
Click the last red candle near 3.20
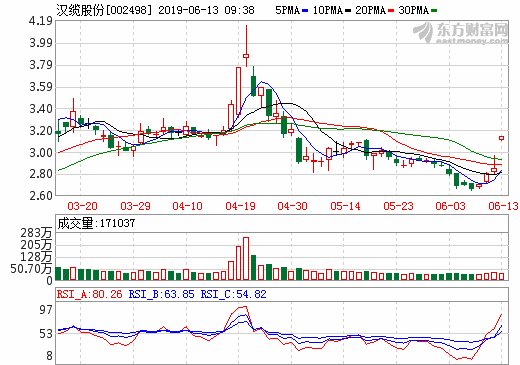501,138
